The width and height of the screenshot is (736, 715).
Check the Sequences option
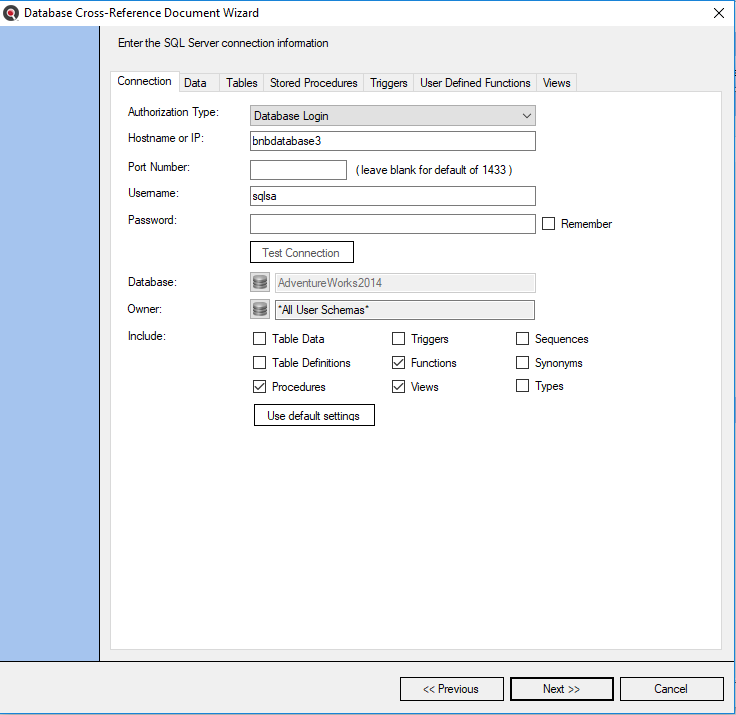coord(522,339)
